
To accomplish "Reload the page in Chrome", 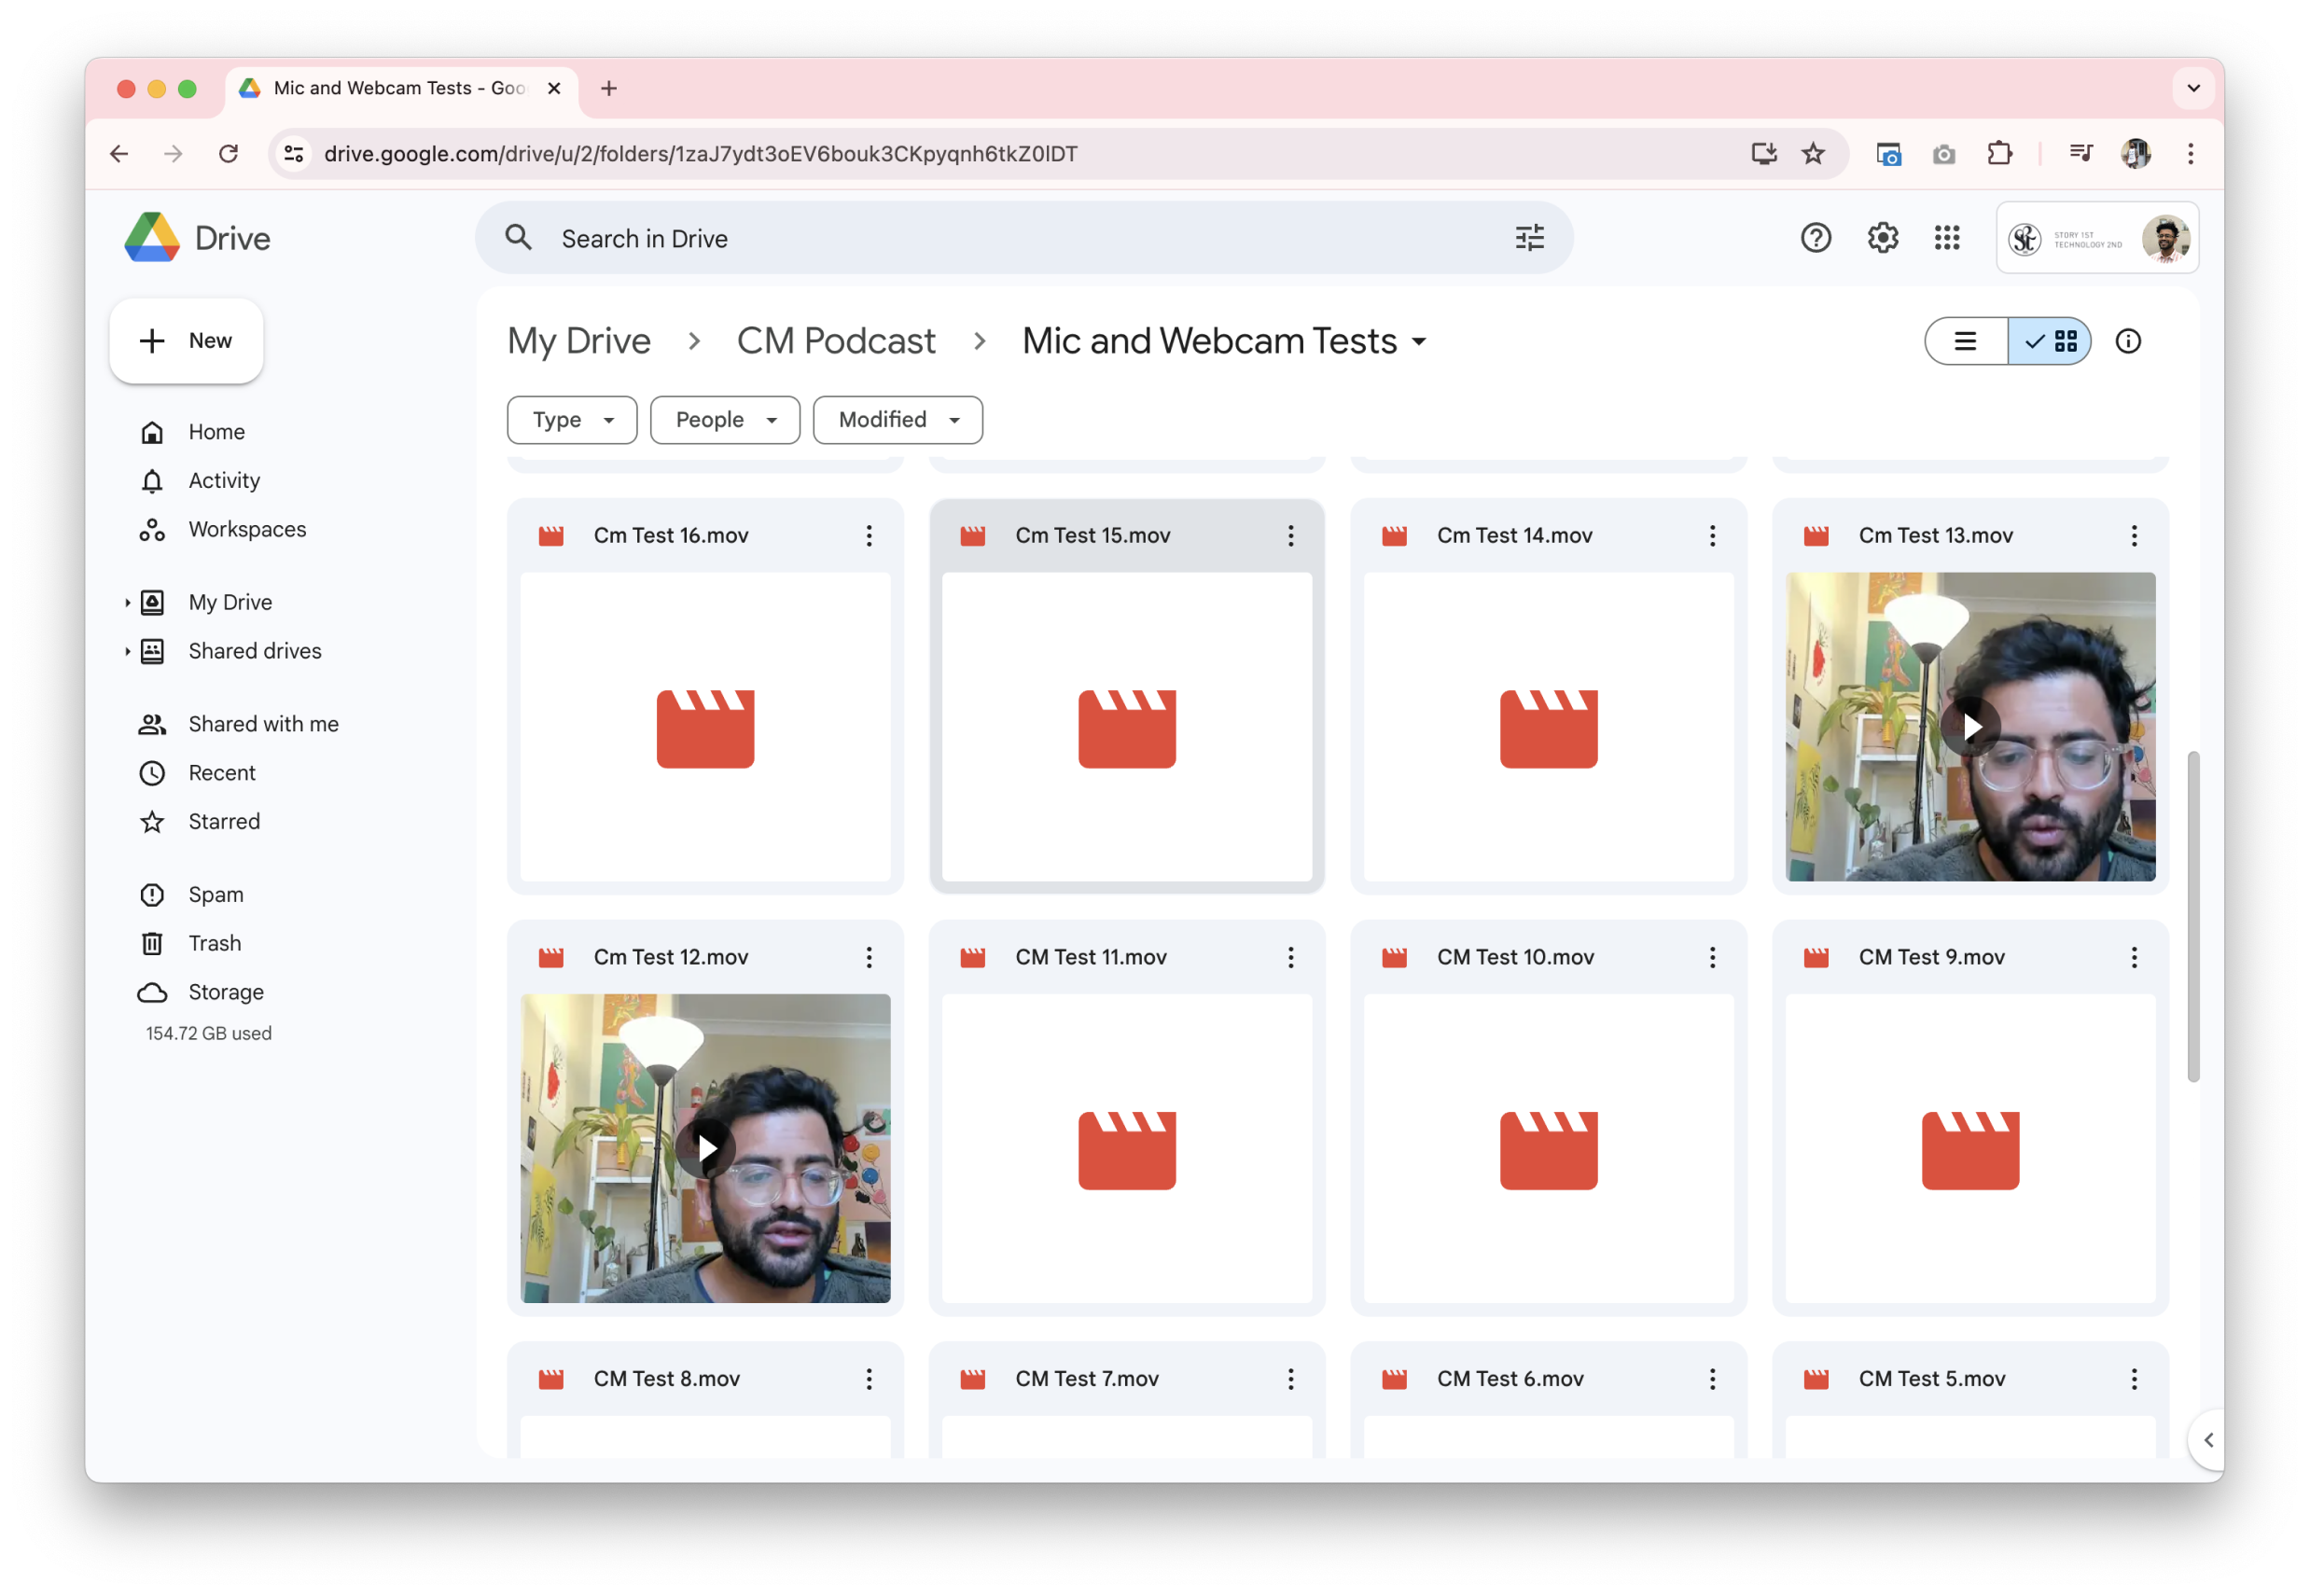I will 229,153.
